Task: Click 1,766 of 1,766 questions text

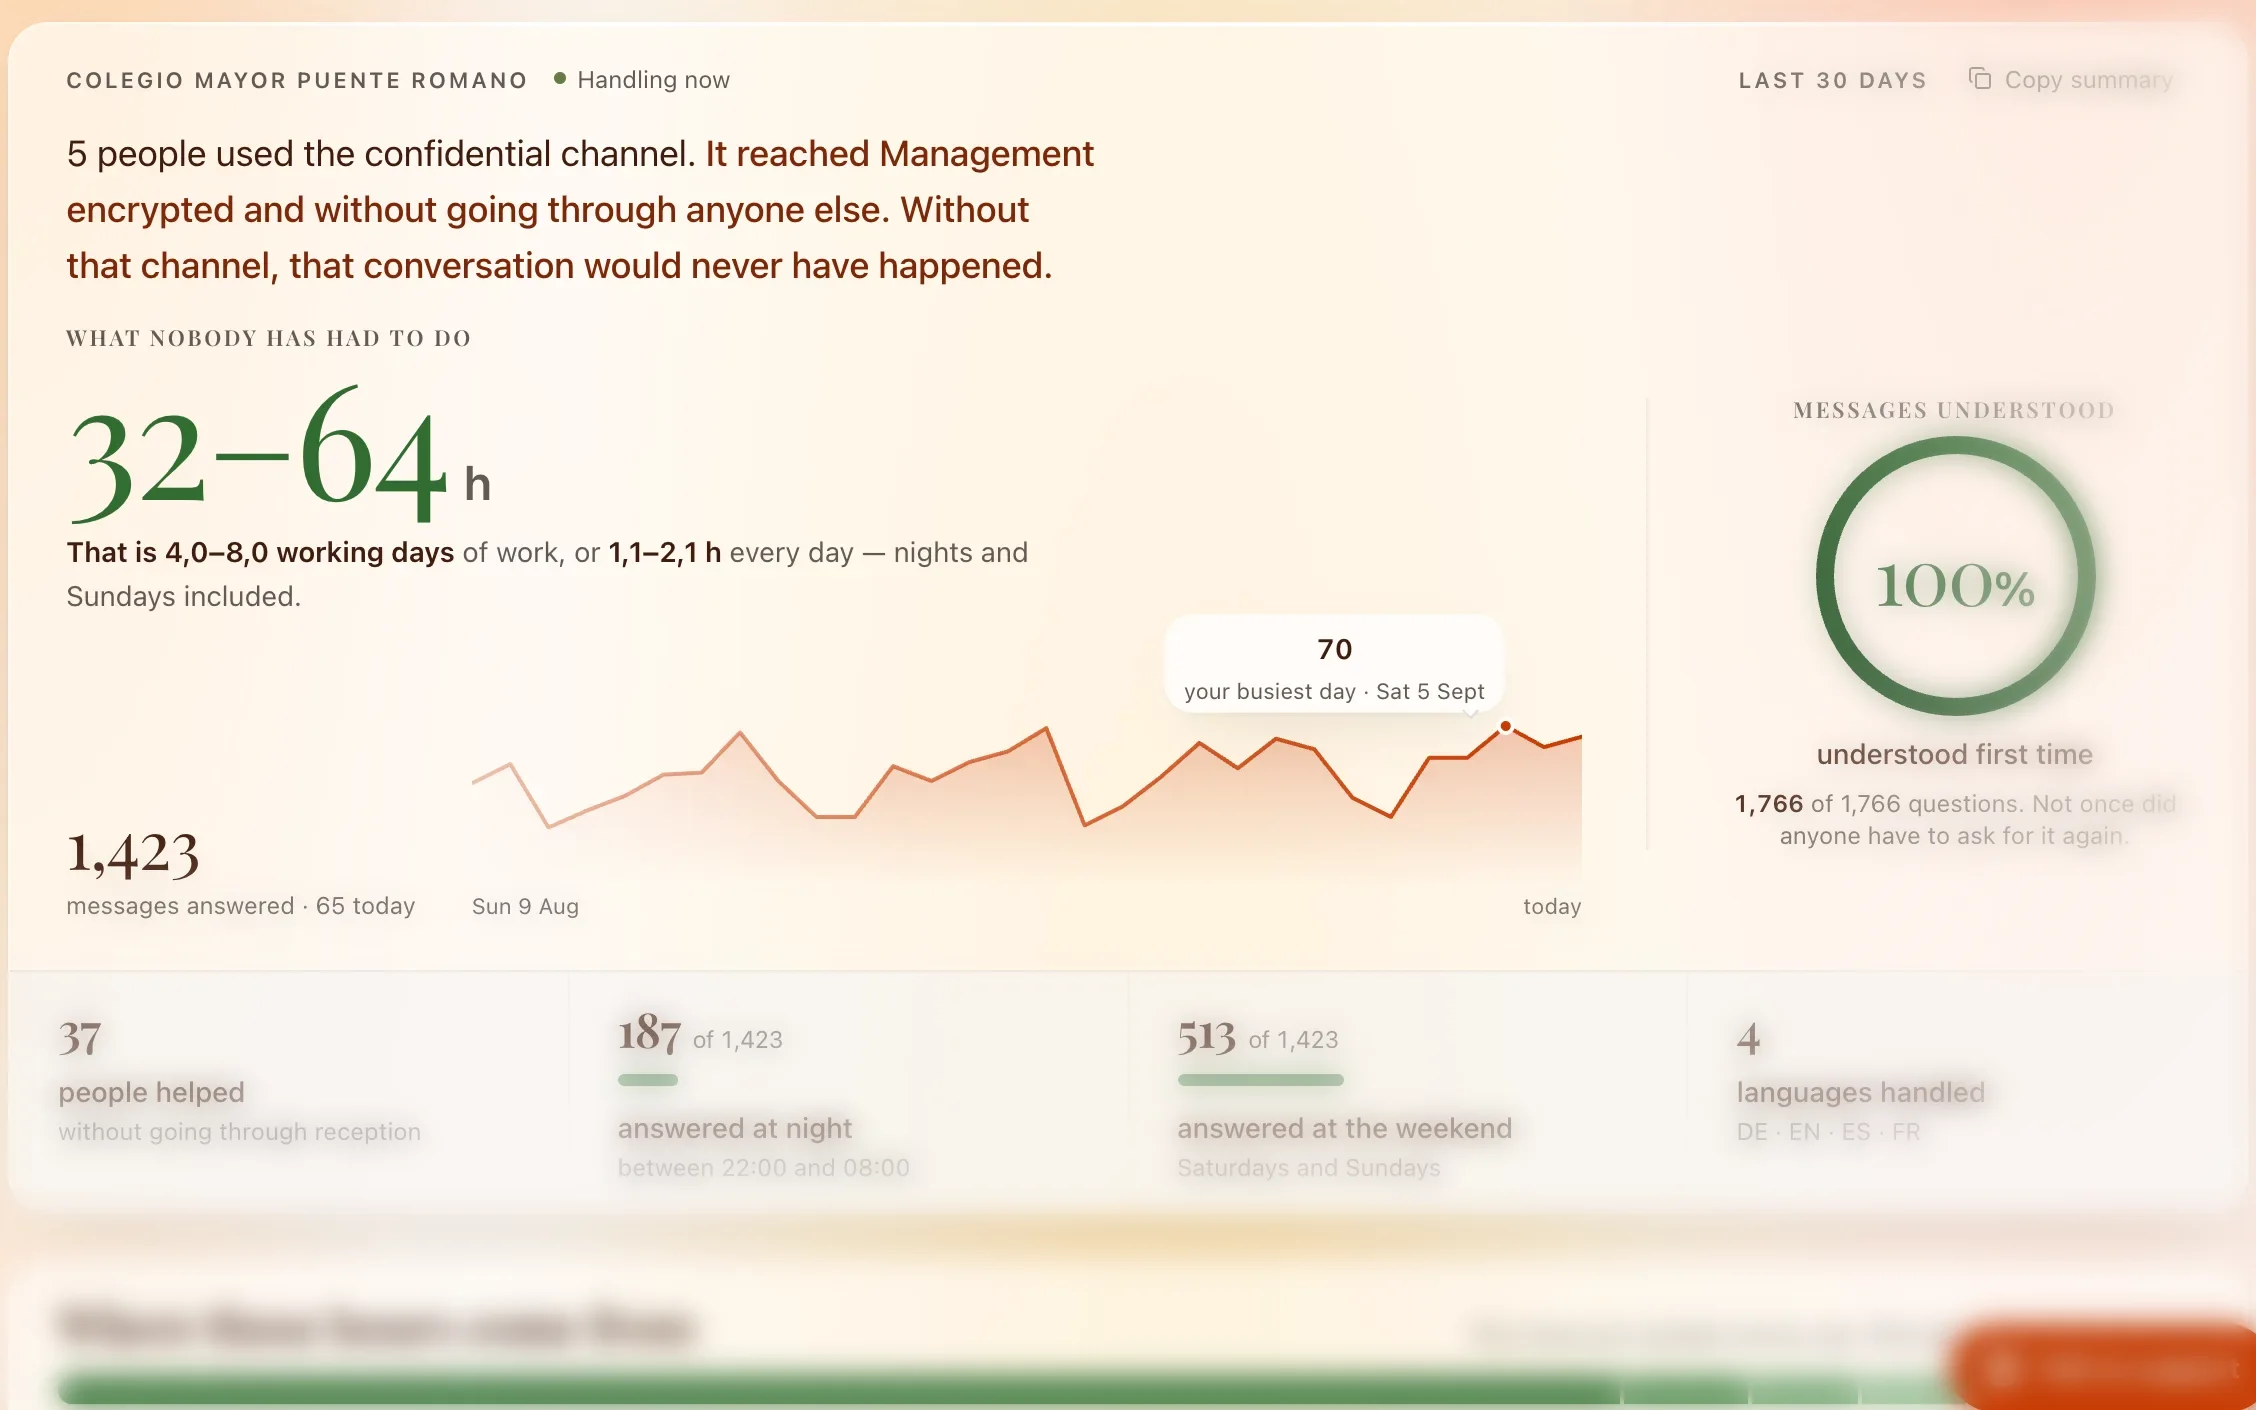Action: 1879,803
